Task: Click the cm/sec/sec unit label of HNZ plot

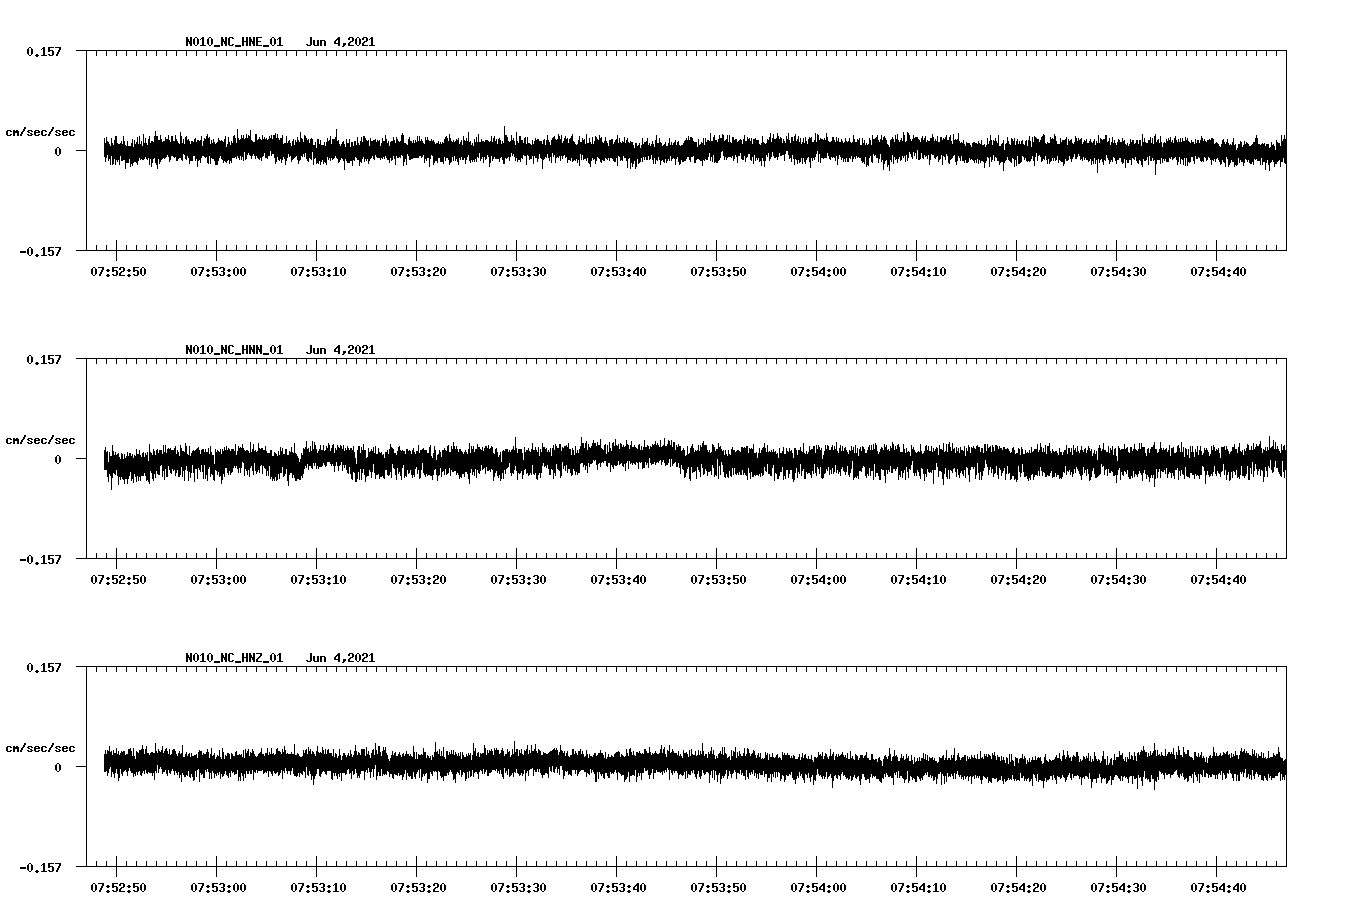Action: [41, 748]
